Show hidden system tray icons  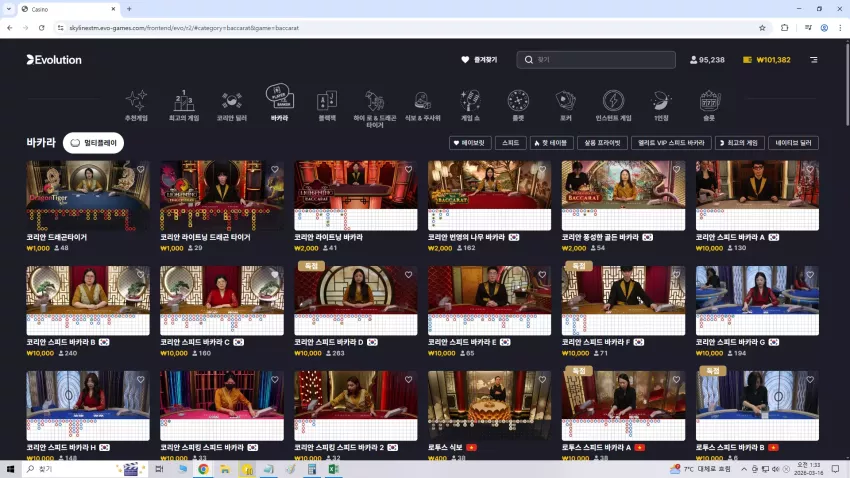(744, 469)
